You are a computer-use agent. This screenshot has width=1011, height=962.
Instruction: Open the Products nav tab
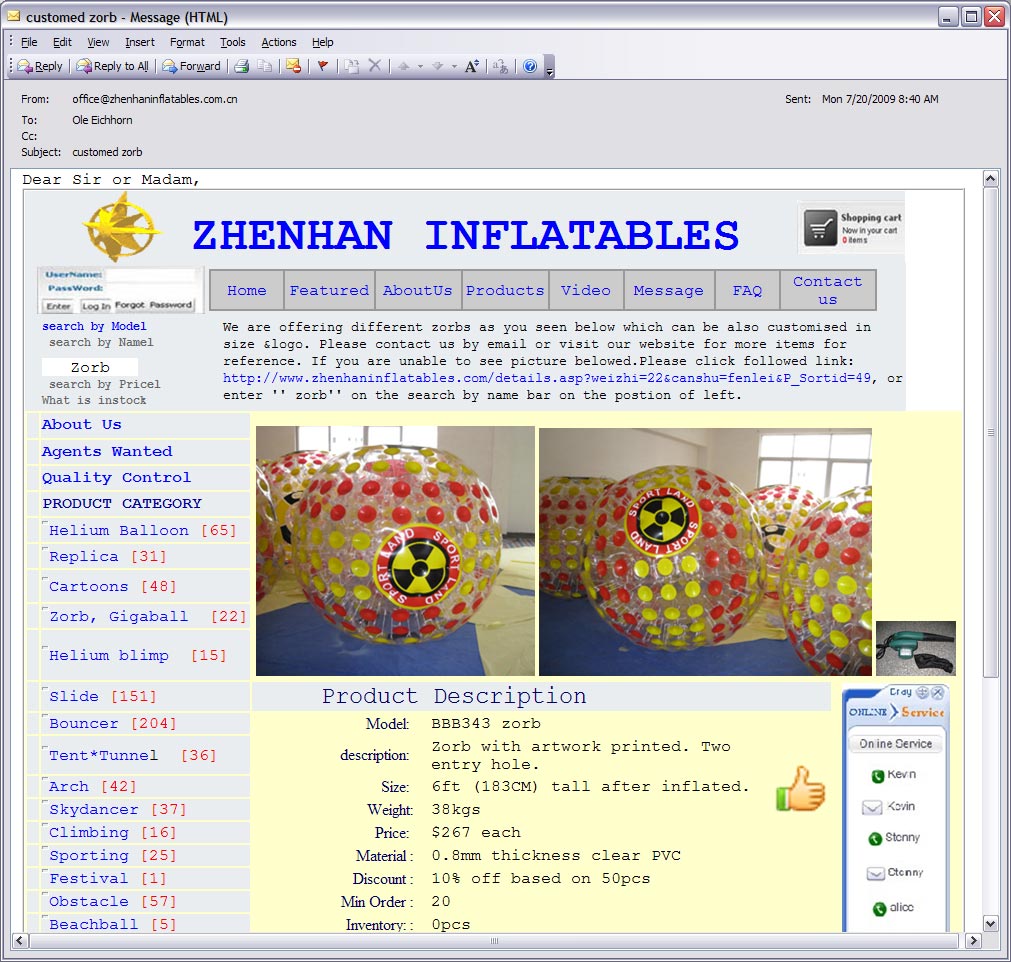505,290
